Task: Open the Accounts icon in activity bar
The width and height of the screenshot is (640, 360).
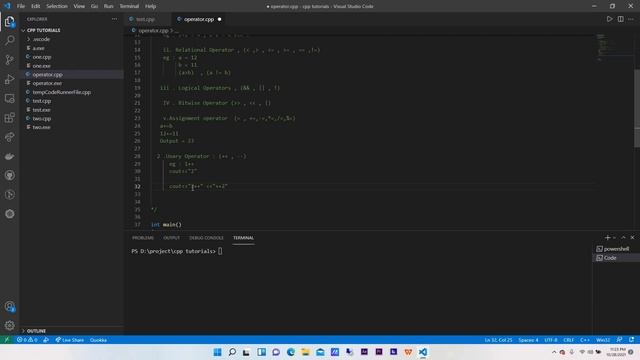Action: 9,307
